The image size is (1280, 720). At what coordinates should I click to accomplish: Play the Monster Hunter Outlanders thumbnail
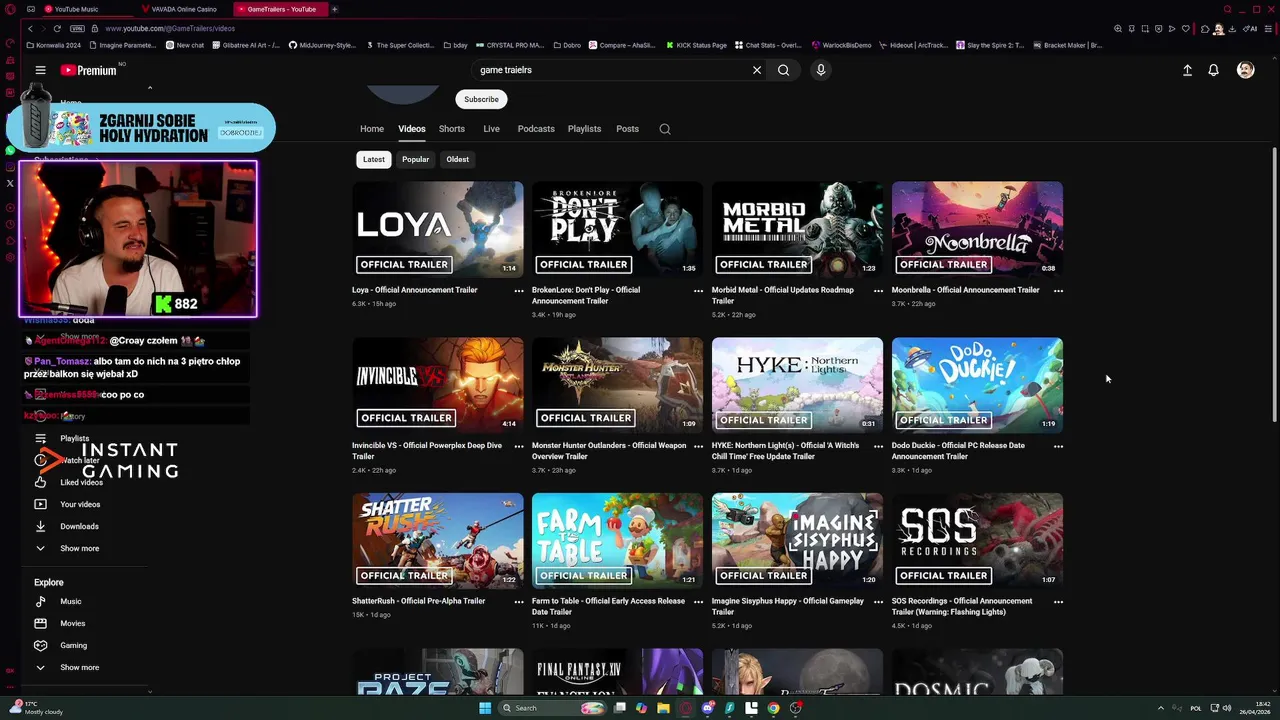click(x=617, y=385)
